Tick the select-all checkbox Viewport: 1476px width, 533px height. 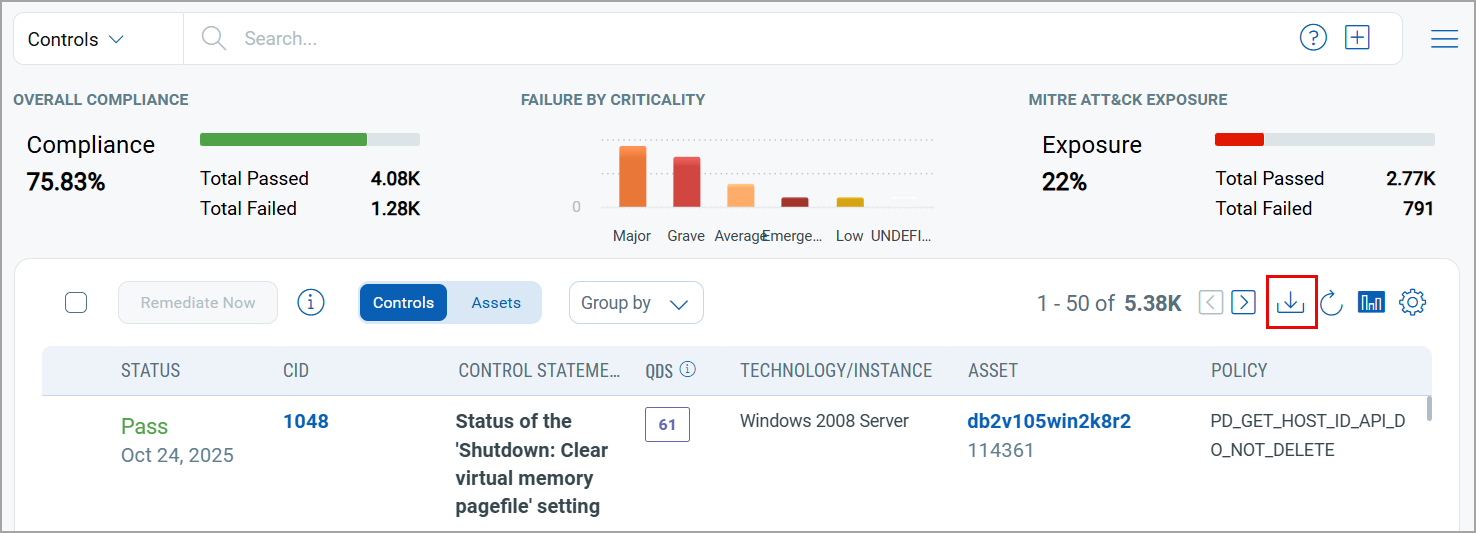(x=76, y=302)
